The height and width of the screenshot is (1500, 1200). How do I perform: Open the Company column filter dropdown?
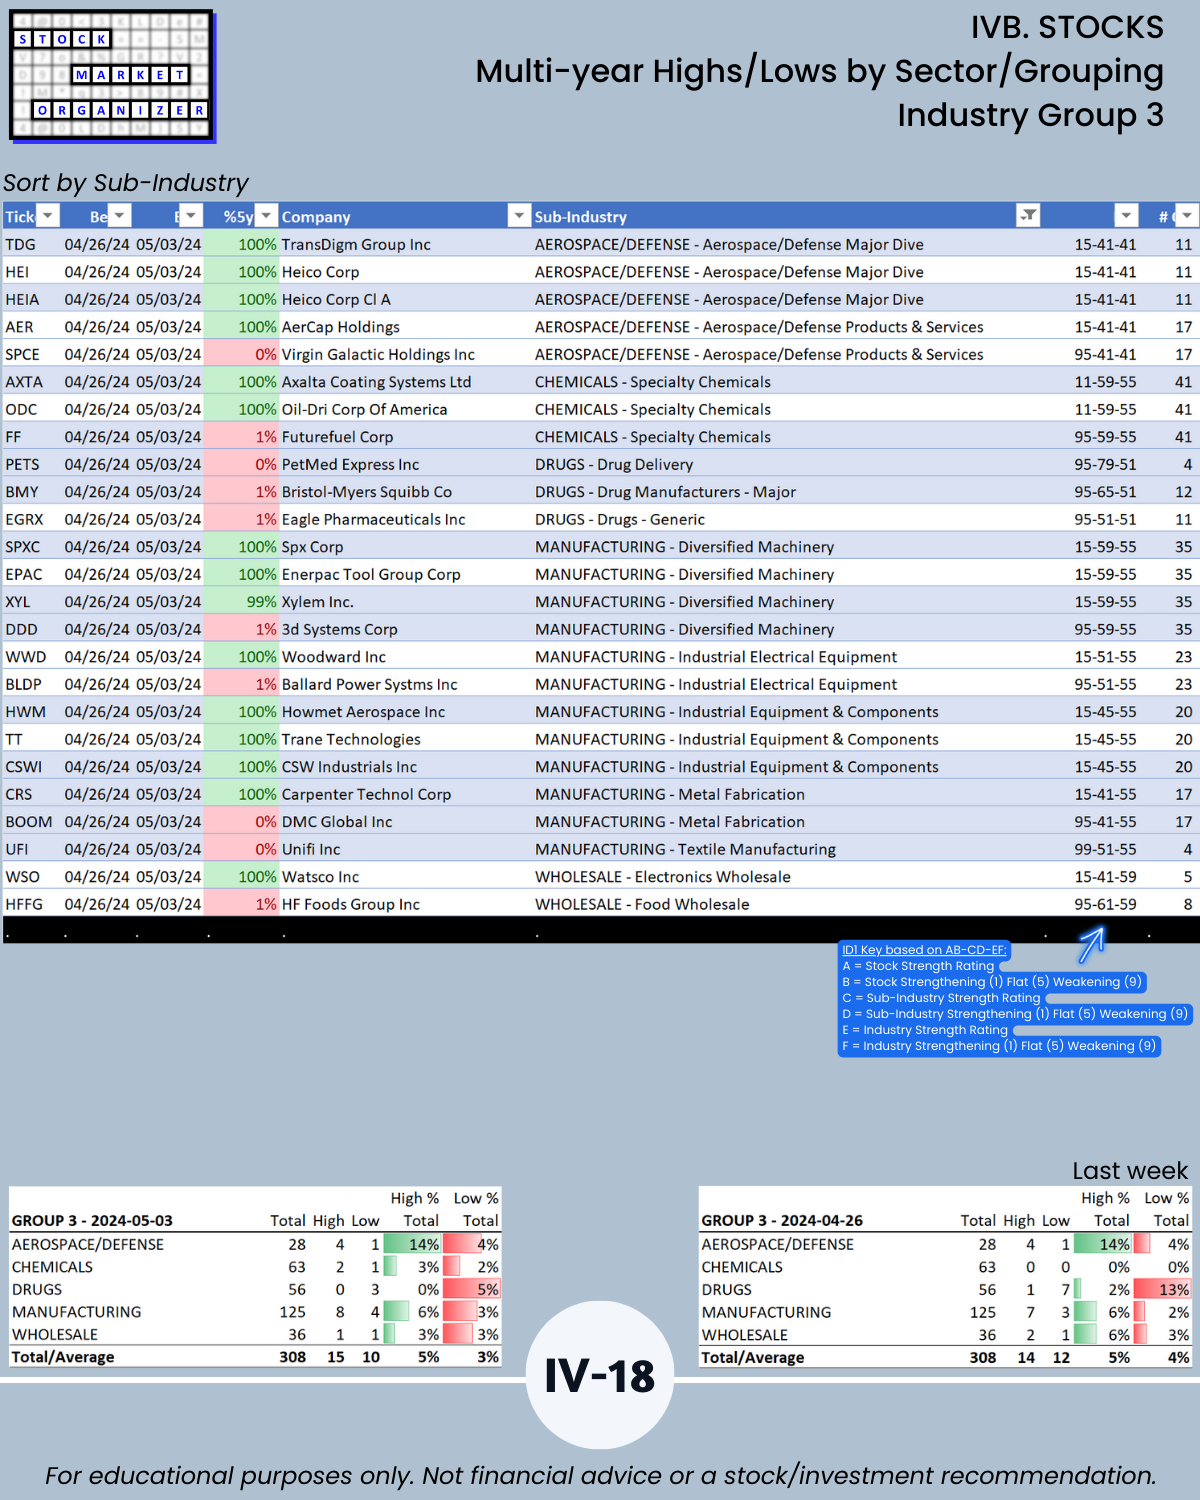(519, 216)
